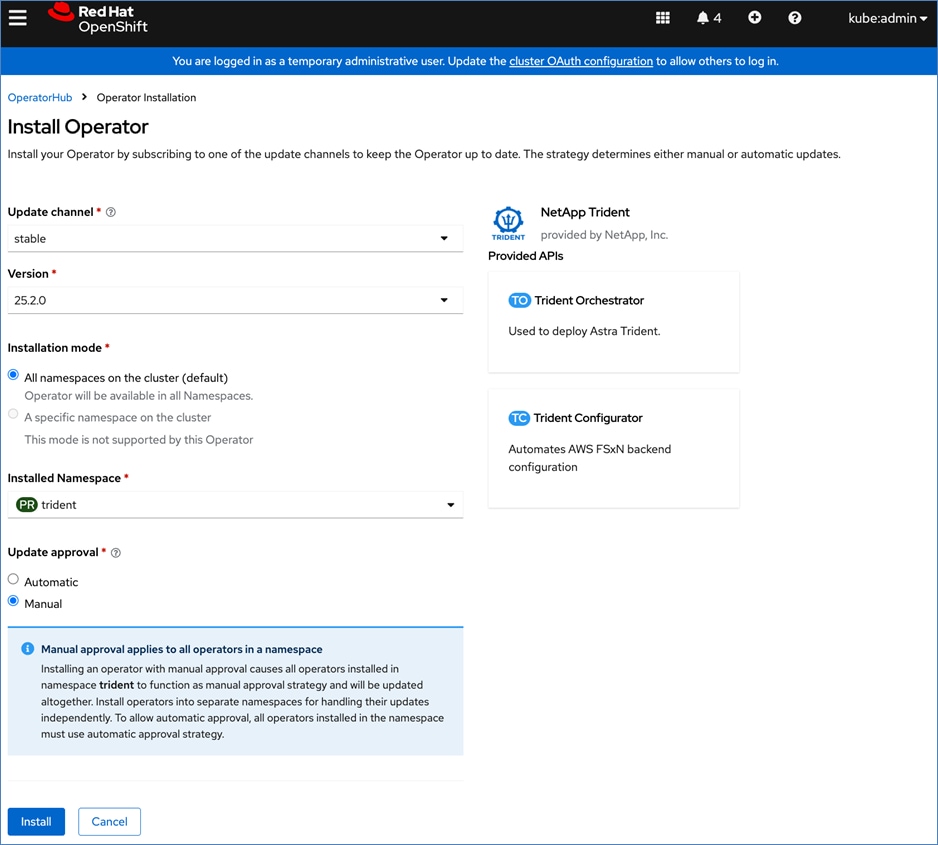938x845 pixels.
Task: Select the Trident Configurator API card
Action: pyautogui.click(x=614, y=449)
